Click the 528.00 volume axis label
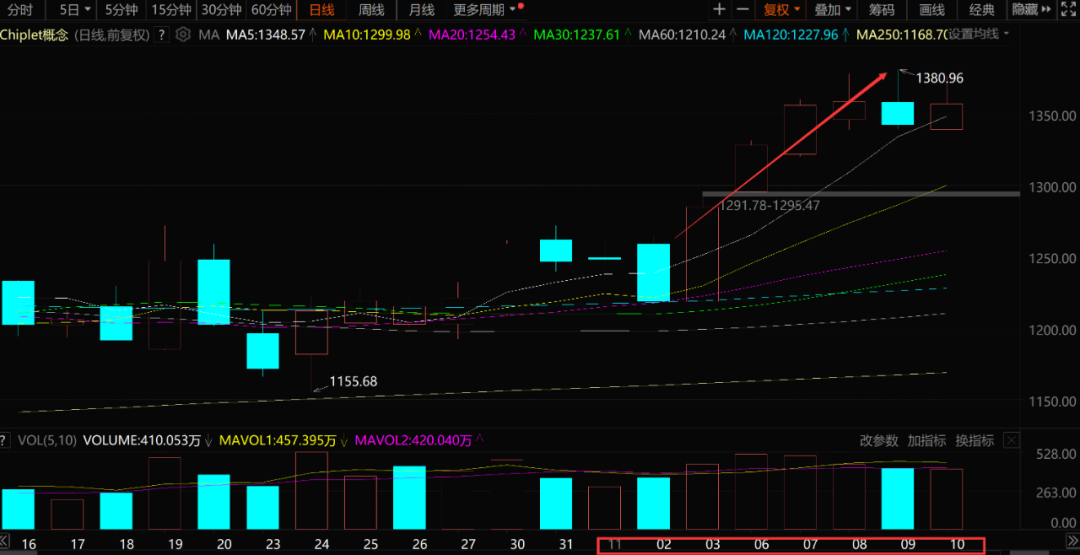The height and width of the screenshot is (555, 1080). coord(1057,454)
